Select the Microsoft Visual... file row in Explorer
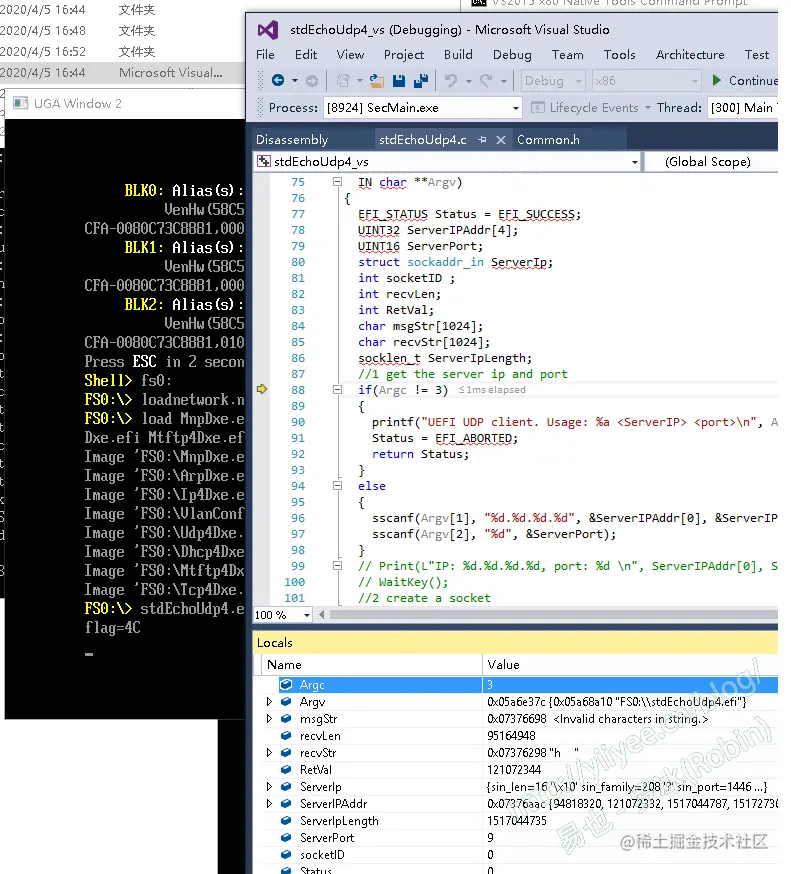Image resolution: width=791 pixels, height=874 pixels. click(x=122, y=72)
